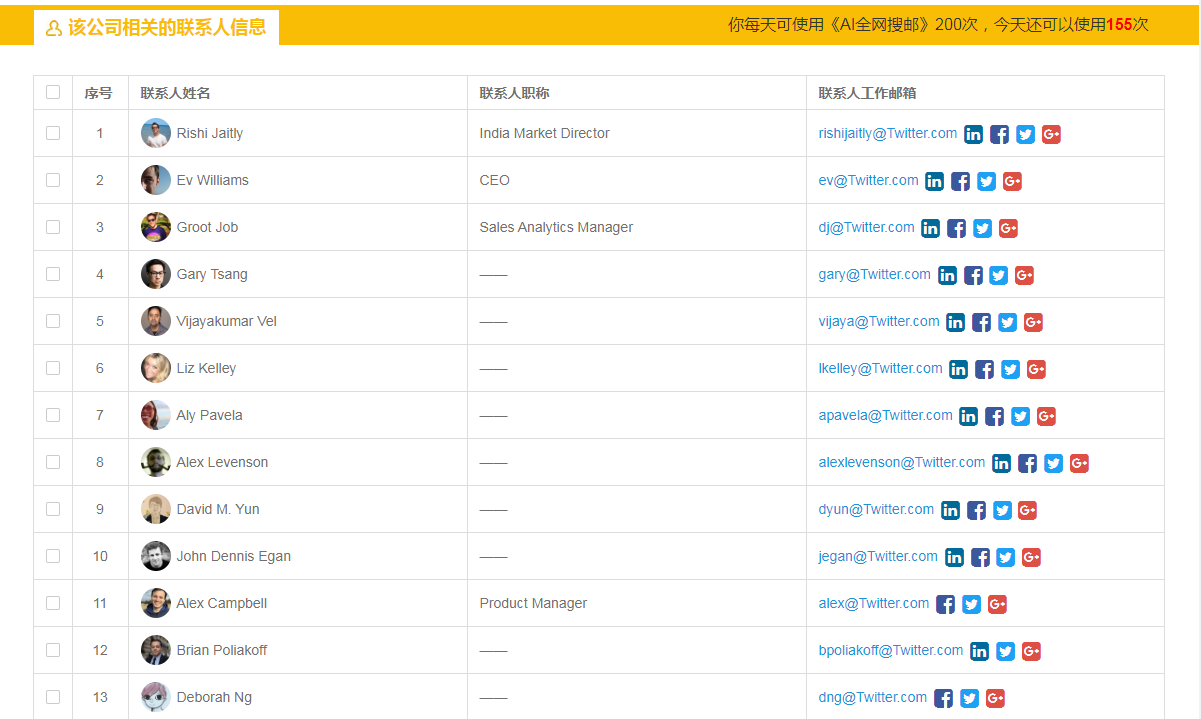Click the name John Dennis Egan

click(234, 556)
